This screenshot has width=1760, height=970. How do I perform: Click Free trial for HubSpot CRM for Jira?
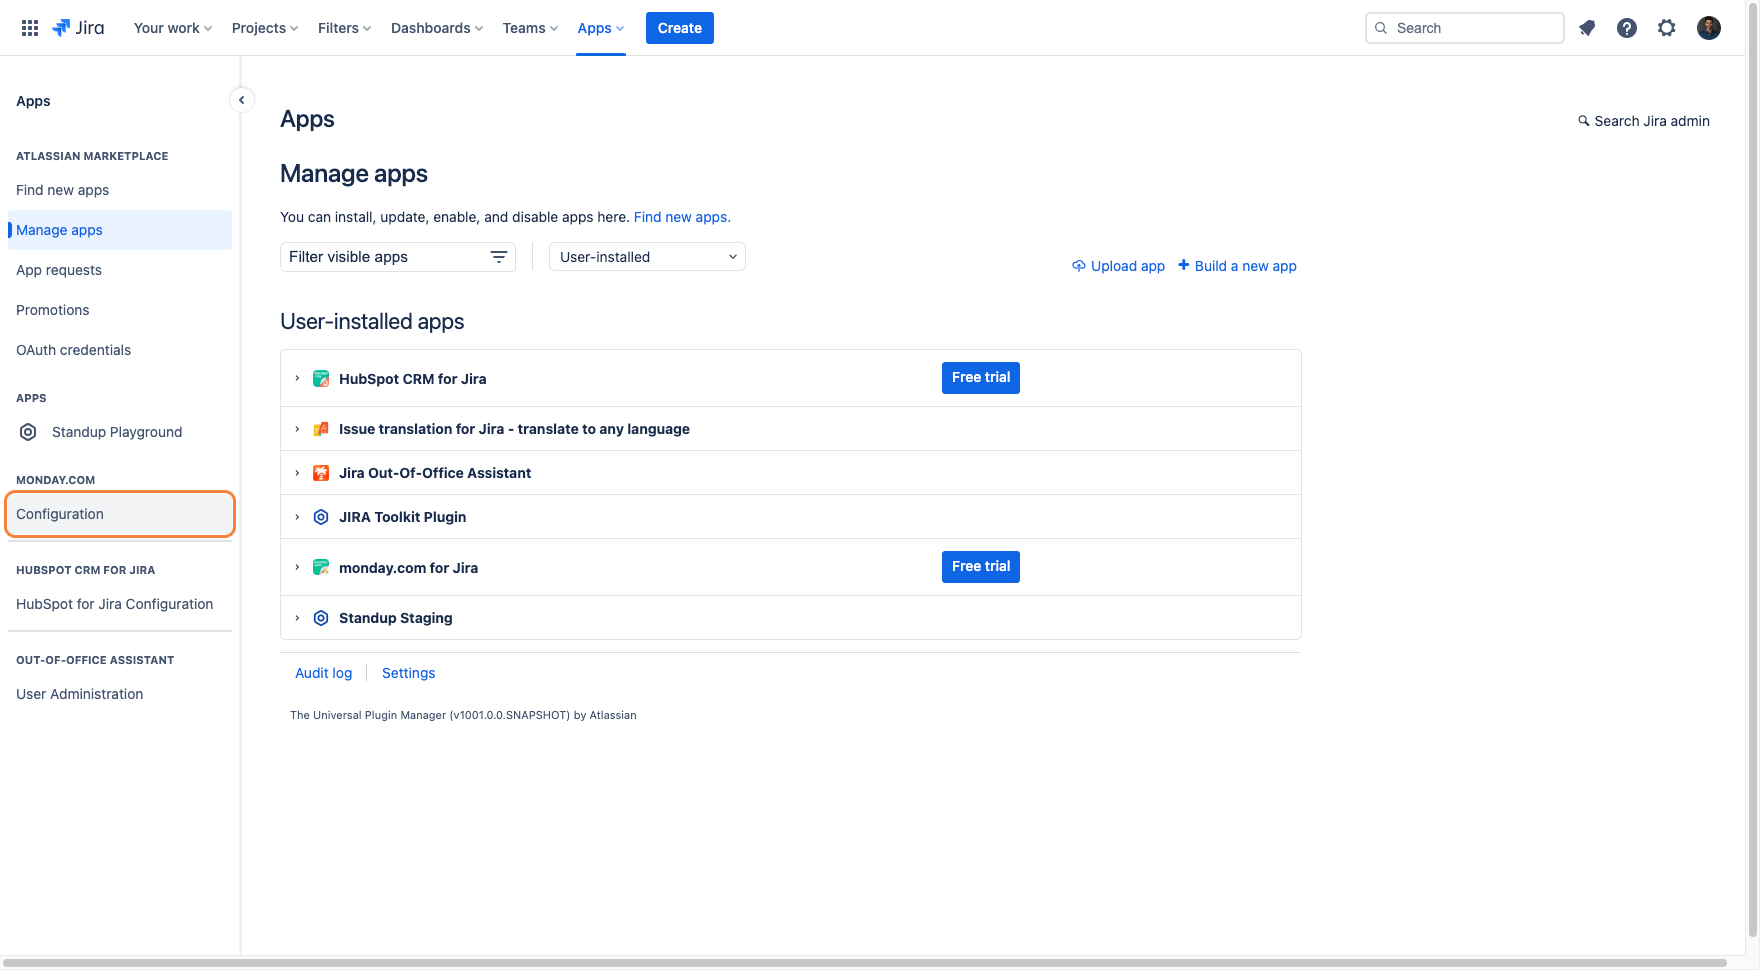981,378
